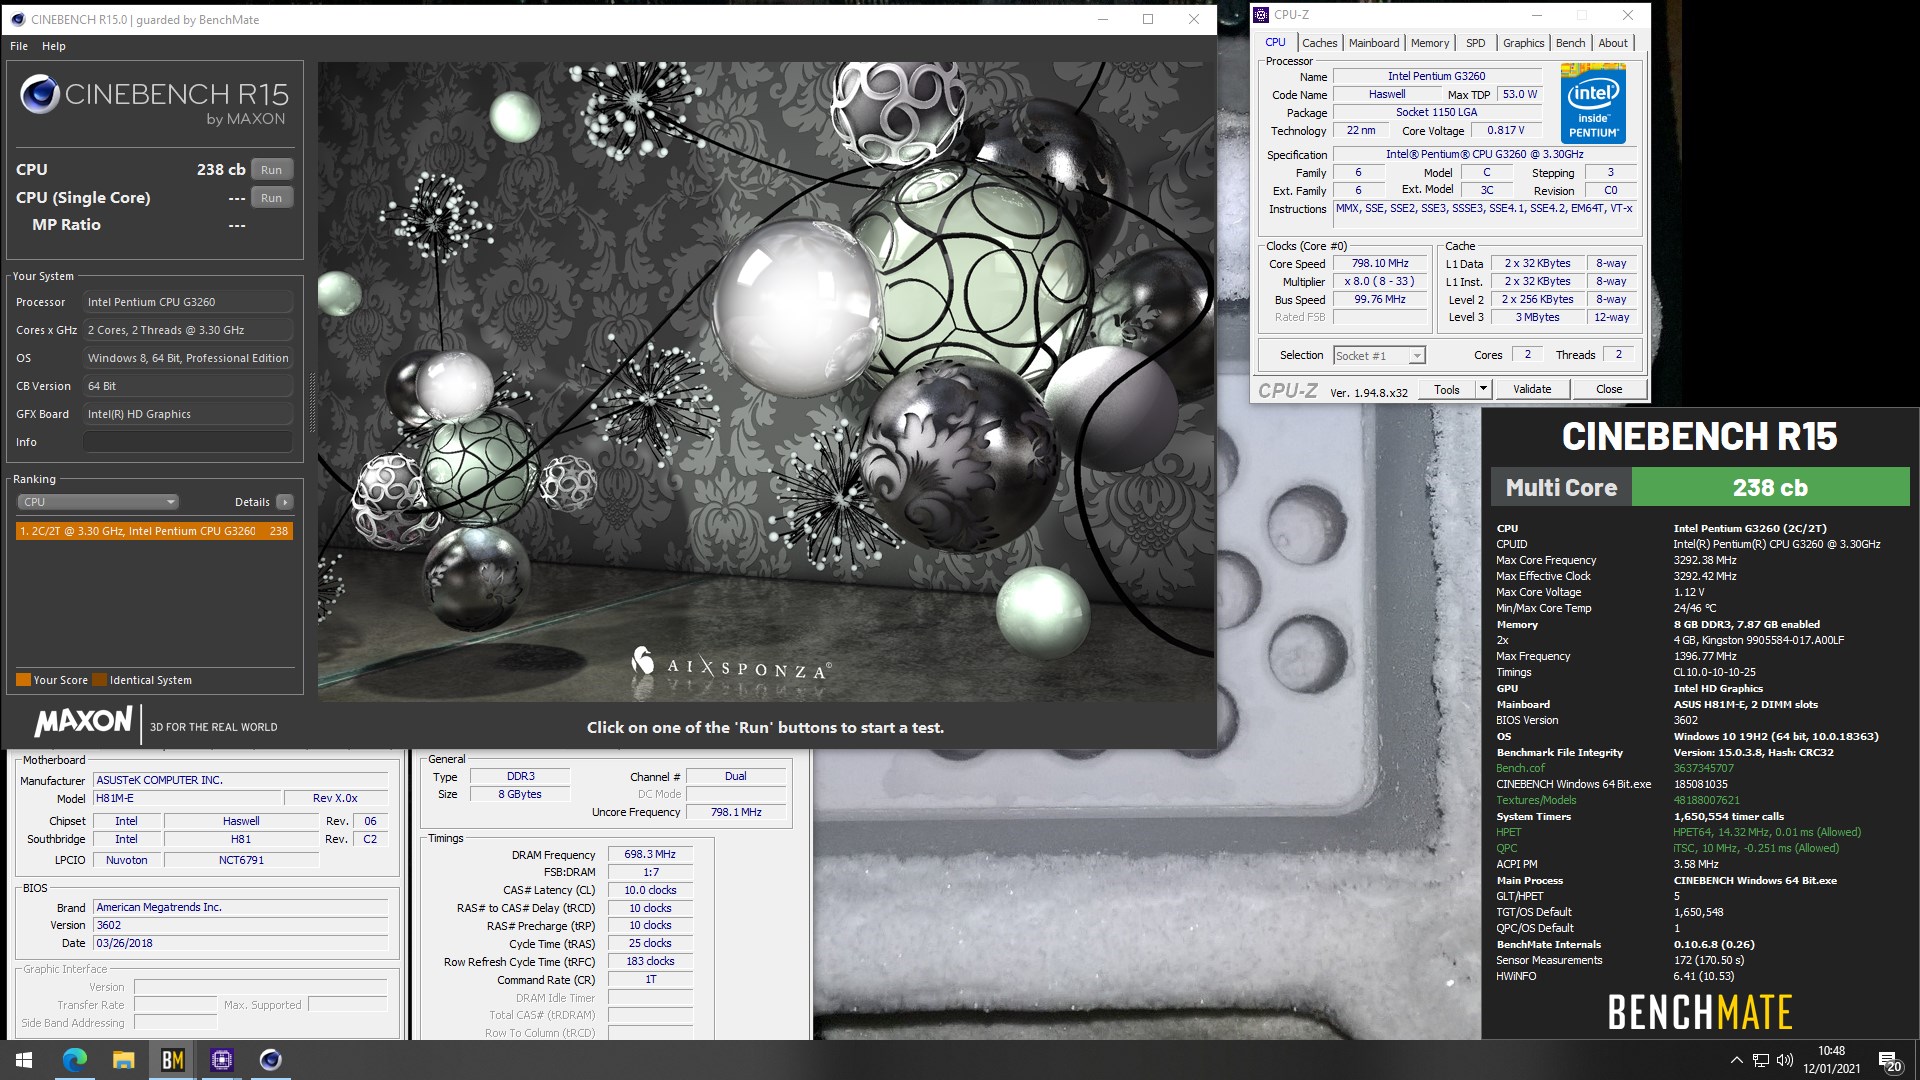Click the Multiplier x 8.0 value
Viewport: 1920px width, 1080px height.
coord(1380,282)
